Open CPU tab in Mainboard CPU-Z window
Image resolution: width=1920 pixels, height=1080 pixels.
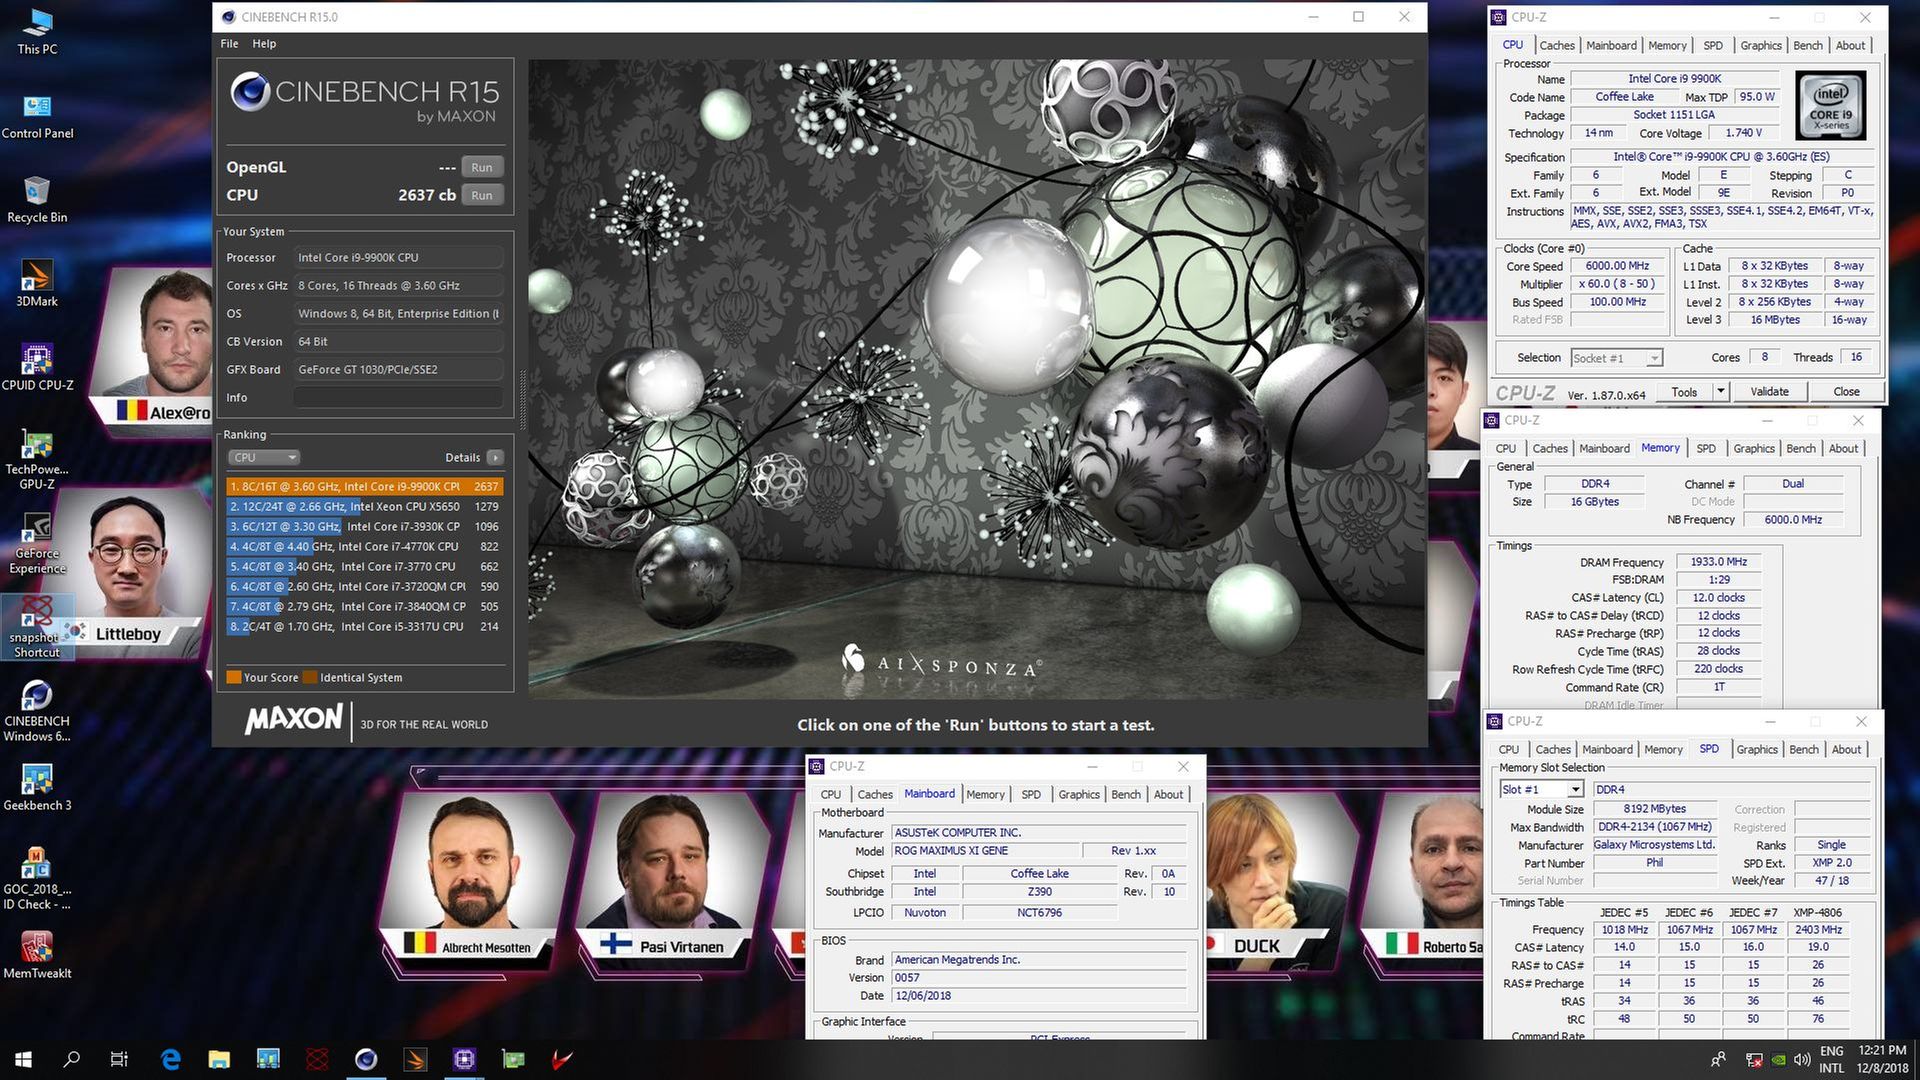click(x=831, y=795)
